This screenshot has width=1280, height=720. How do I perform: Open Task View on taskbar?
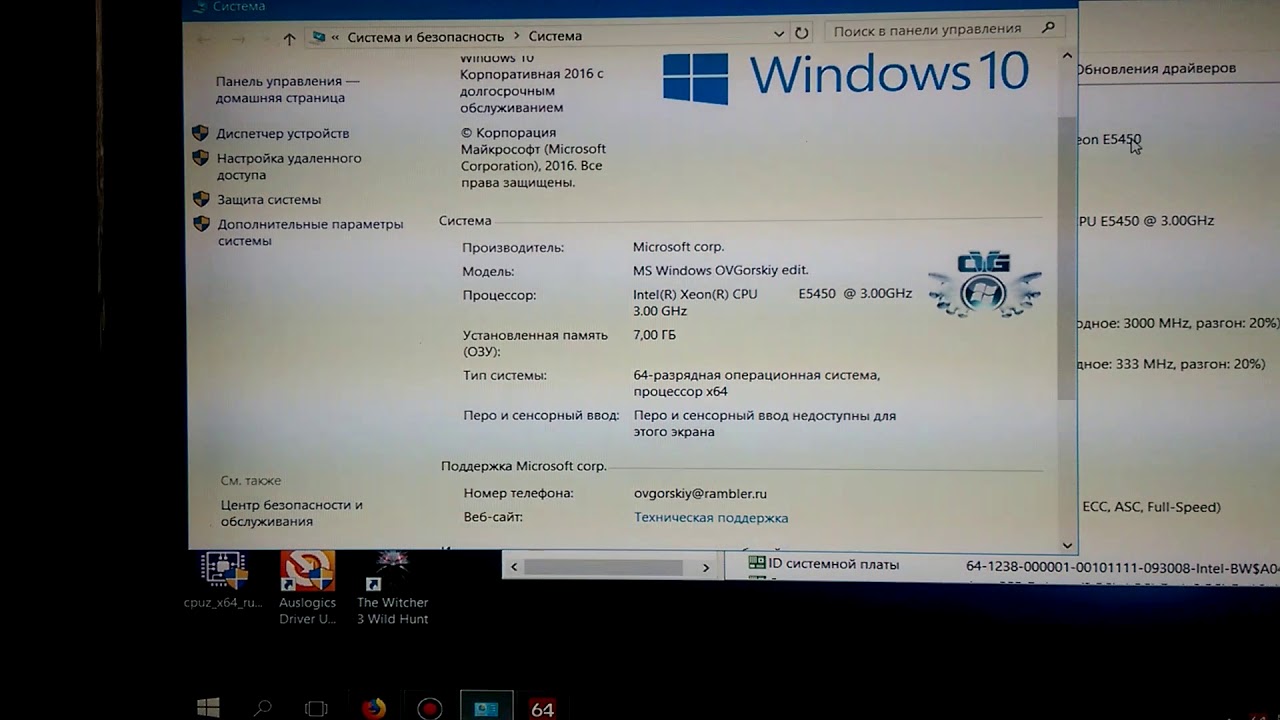(x=316, y=708)
